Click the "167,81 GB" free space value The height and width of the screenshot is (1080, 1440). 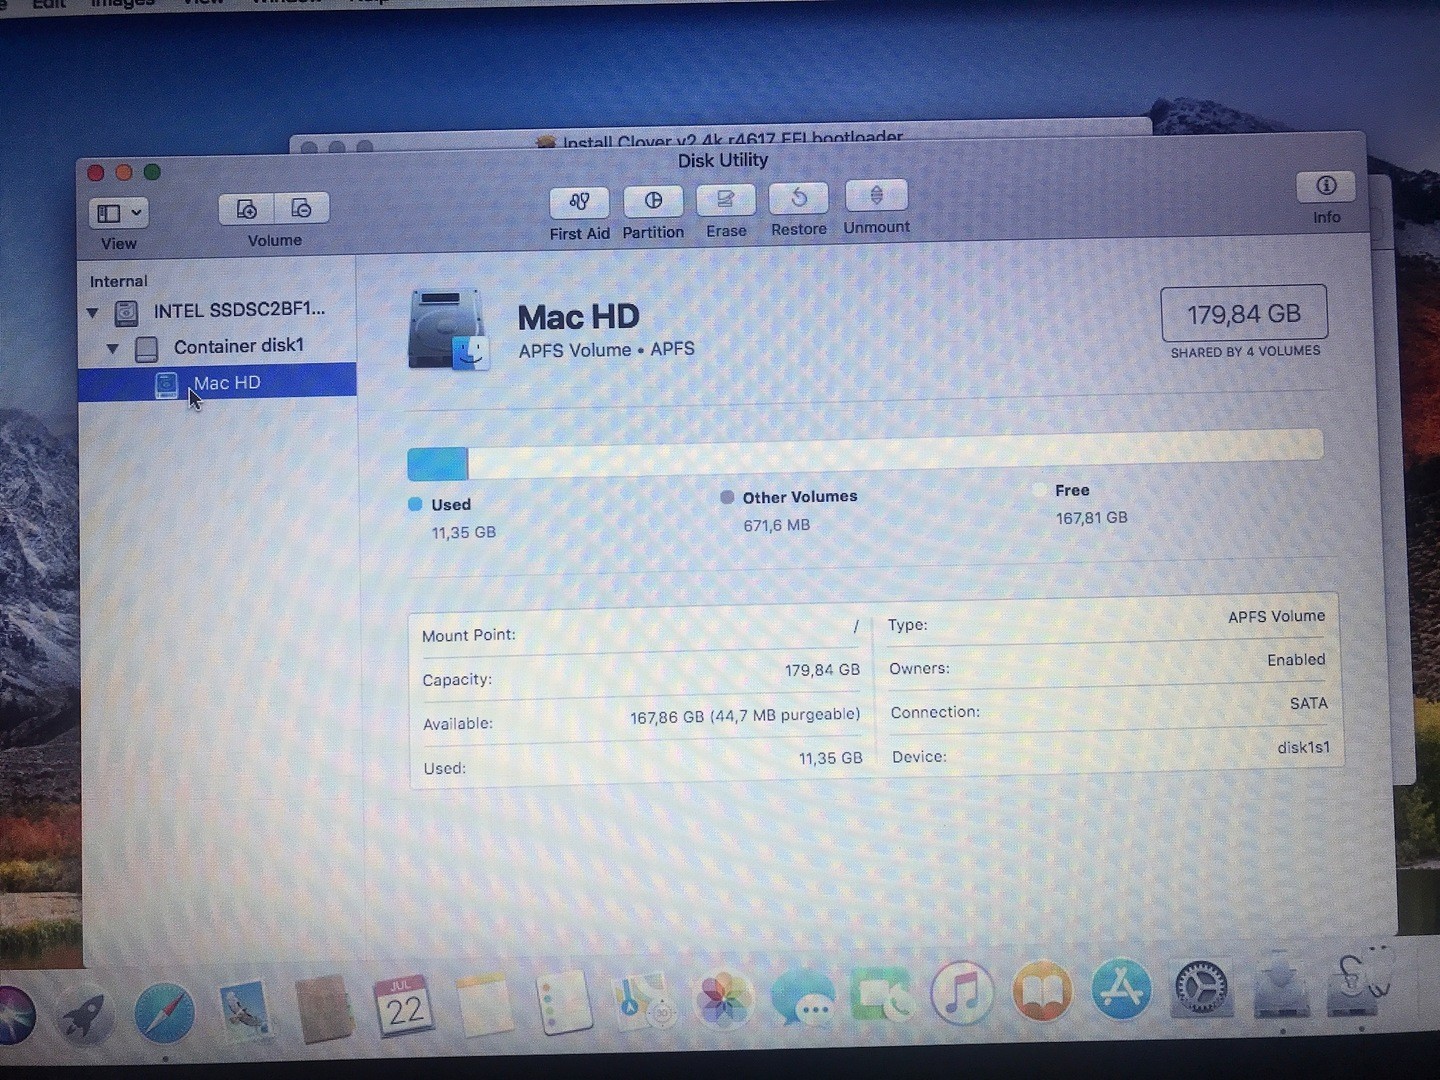(1091, 518)
